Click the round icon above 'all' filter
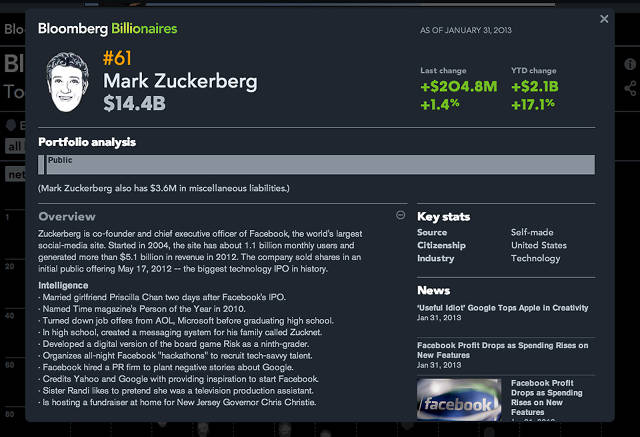Viewport: 640px width, 437px height. (11, 126)
